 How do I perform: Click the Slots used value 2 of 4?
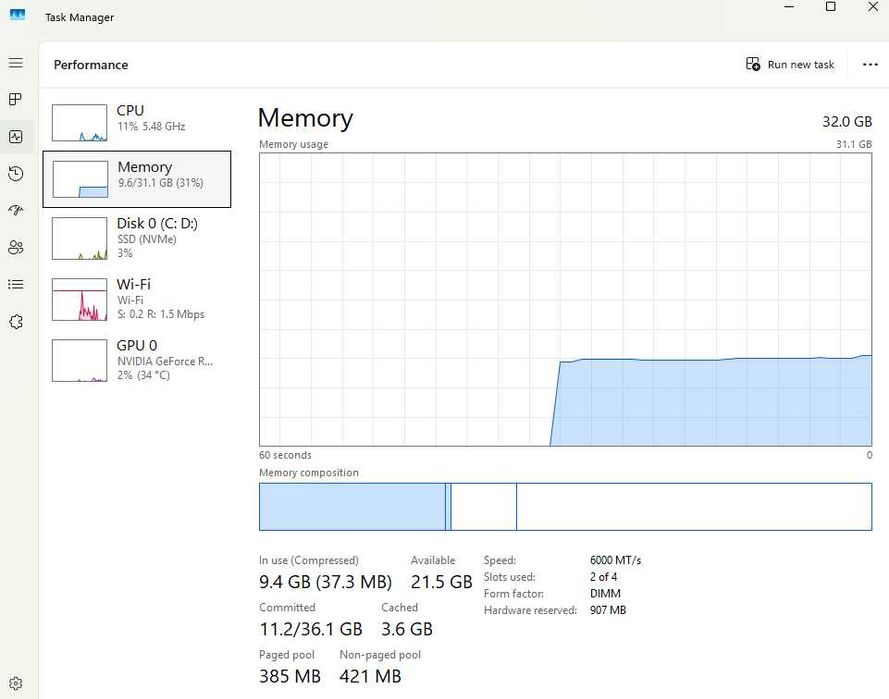tap(603, 577)
